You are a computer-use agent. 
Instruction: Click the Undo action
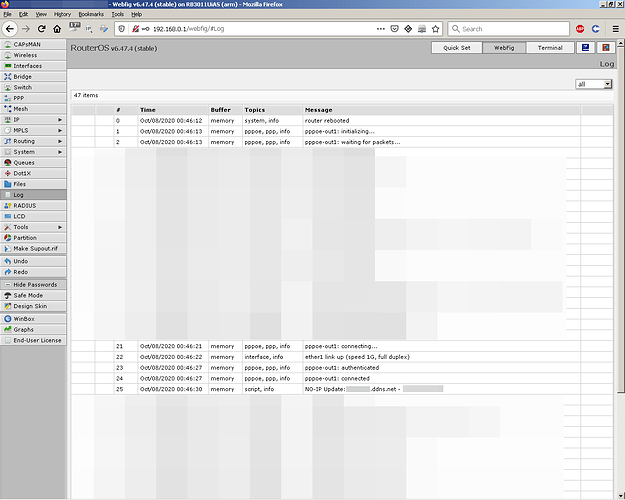[33, 261]
